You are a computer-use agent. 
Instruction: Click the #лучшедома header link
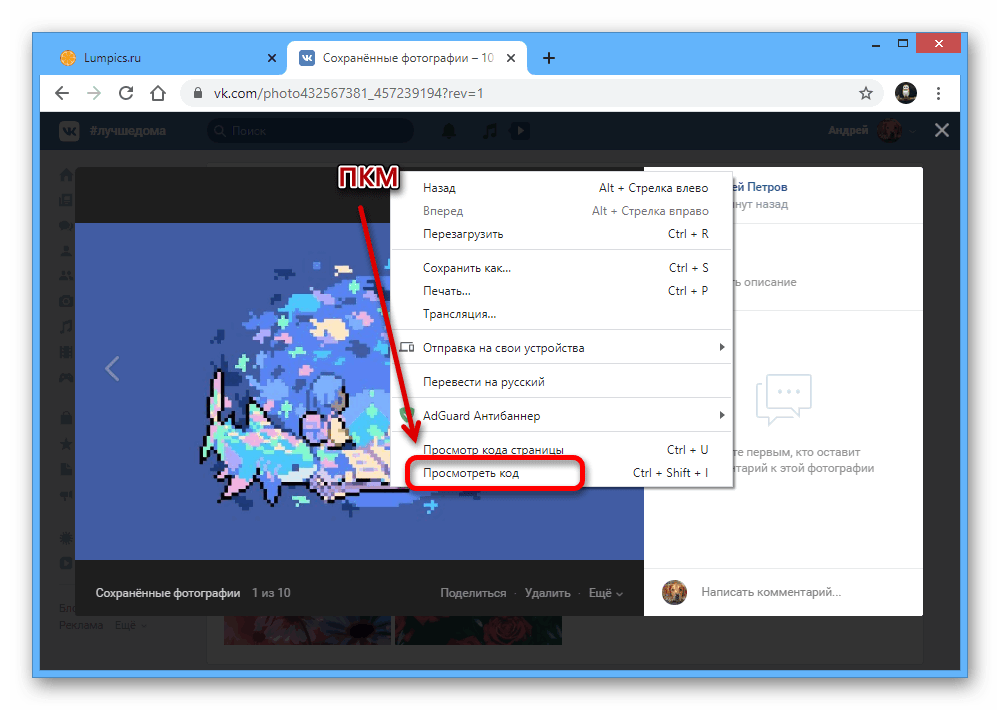[128, 131]
